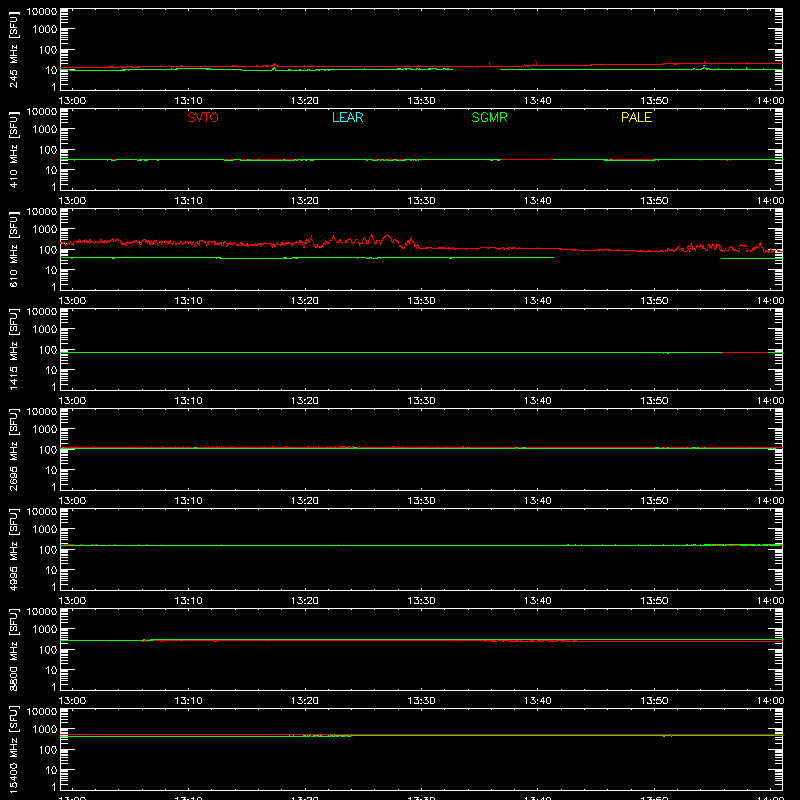Select the '2695 MHz [SFU]' axis title
Screen dimensions: 800x800
(14, 449)
